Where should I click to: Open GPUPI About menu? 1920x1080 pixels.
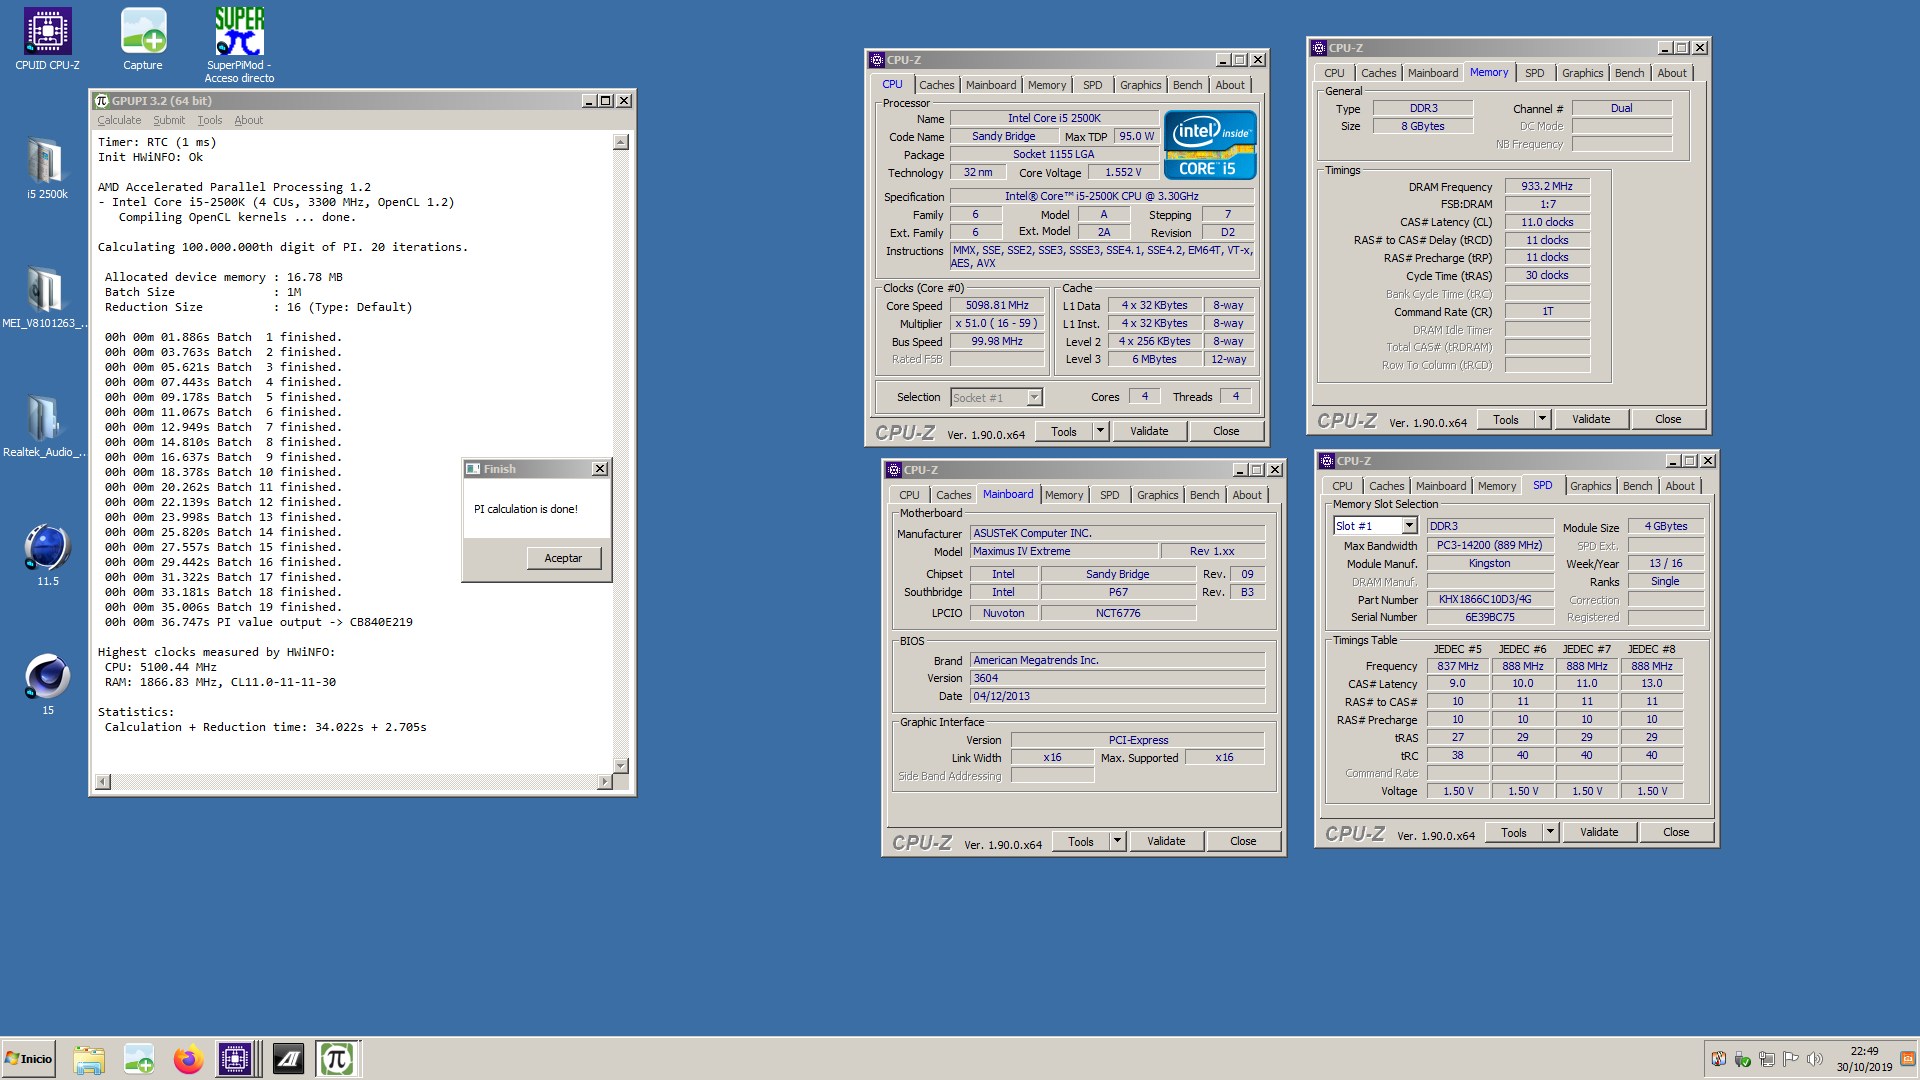249,120
